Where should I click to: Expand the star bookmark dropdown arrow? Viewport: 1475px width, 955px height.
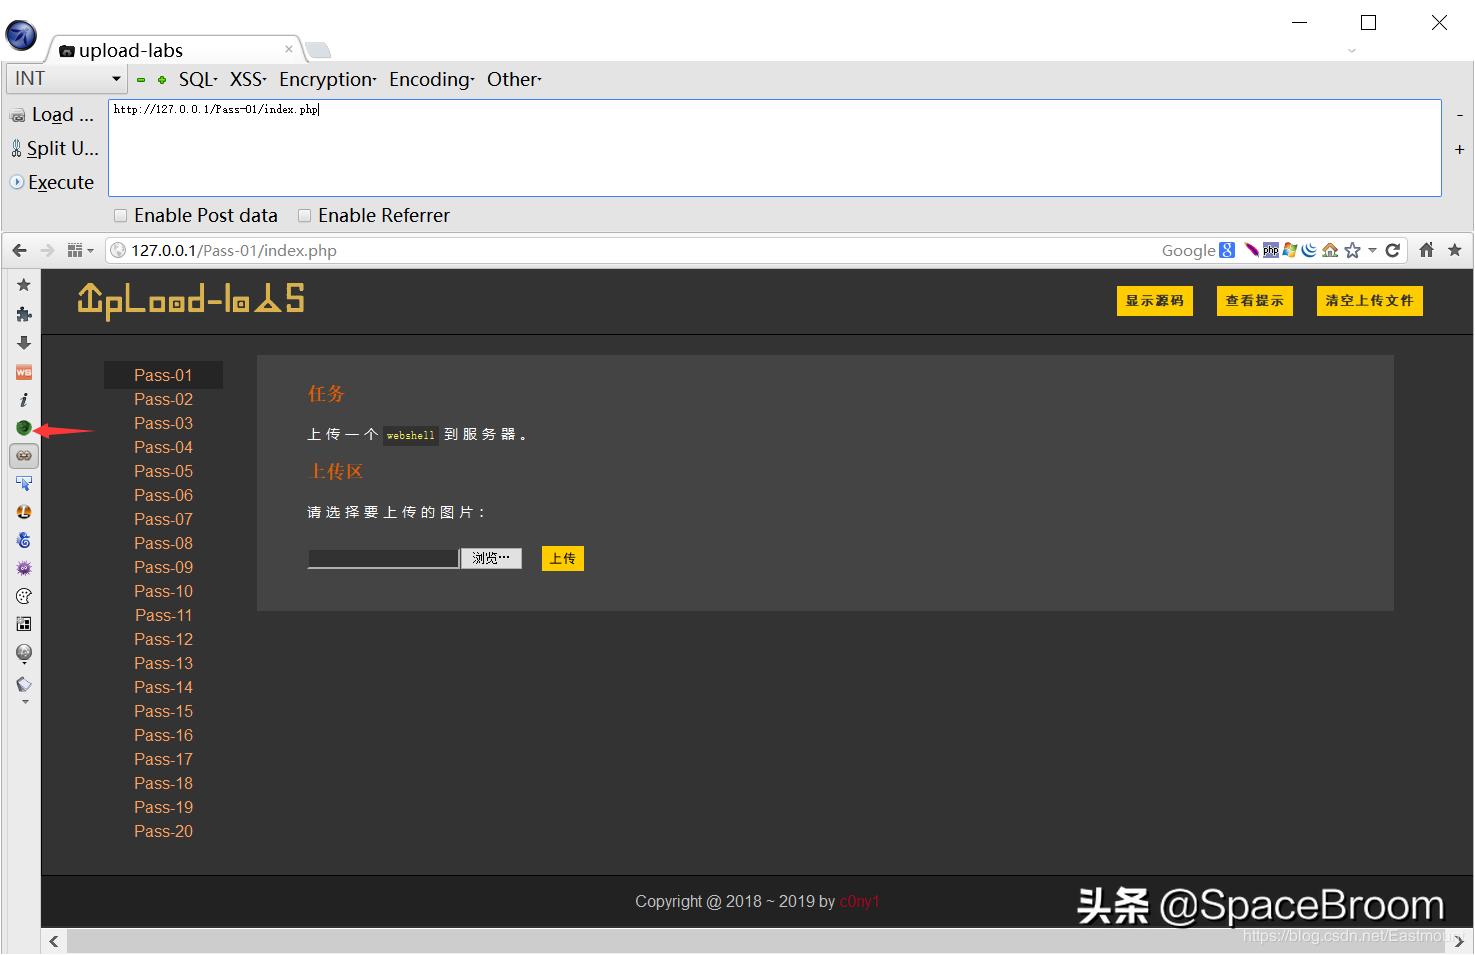pyautogui.click(x=1372, y=250)
